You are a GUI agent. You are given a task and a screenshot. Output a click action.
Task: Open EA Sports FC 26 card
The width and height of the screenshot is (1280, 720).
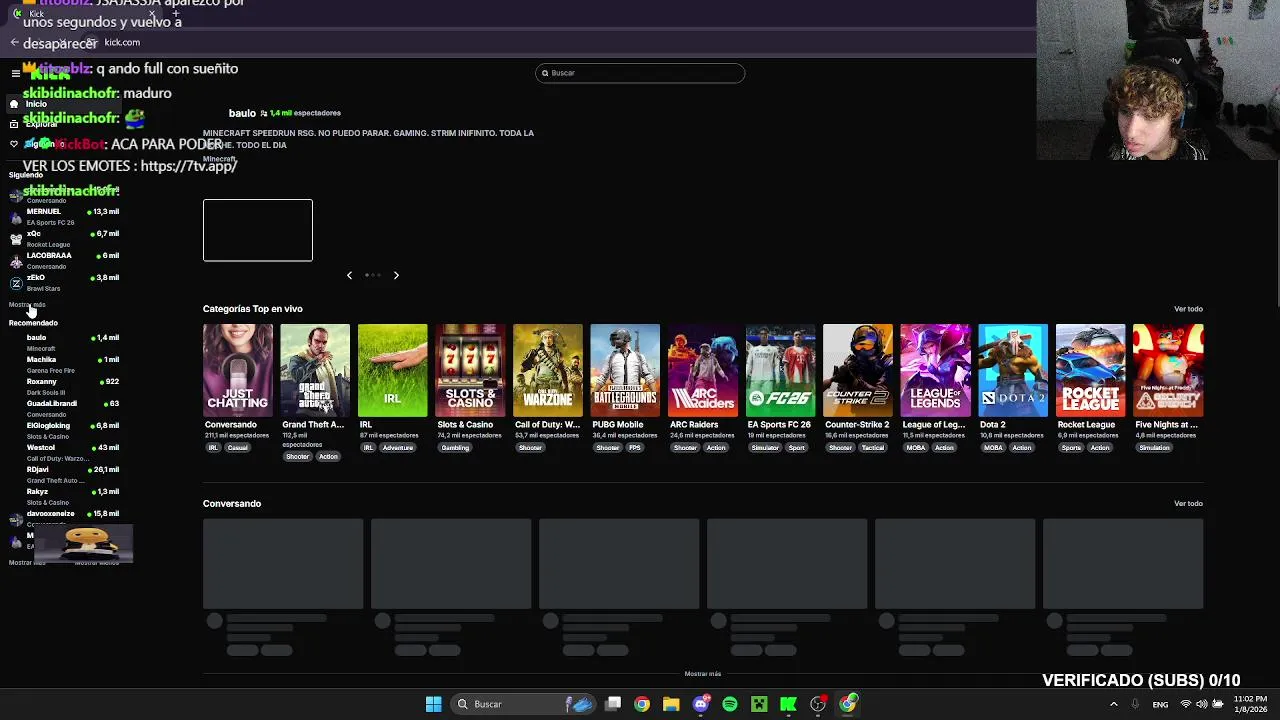(x=780, y=370)
